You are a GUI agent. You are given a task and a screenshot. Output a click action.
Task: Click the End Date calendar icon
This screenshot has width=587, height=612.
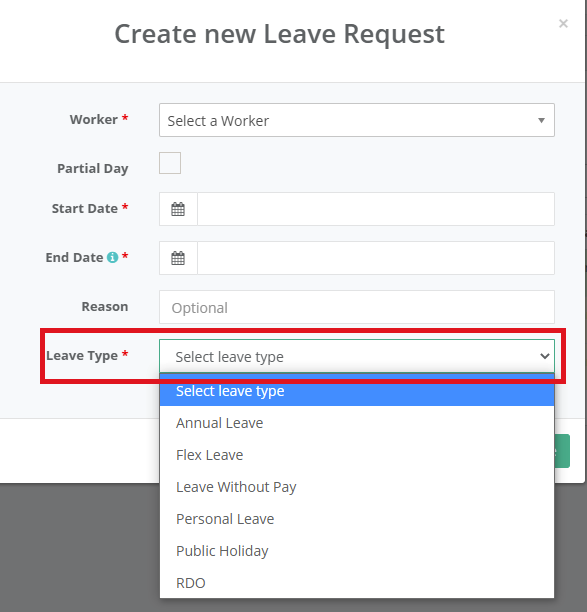(x=178, y=258)
